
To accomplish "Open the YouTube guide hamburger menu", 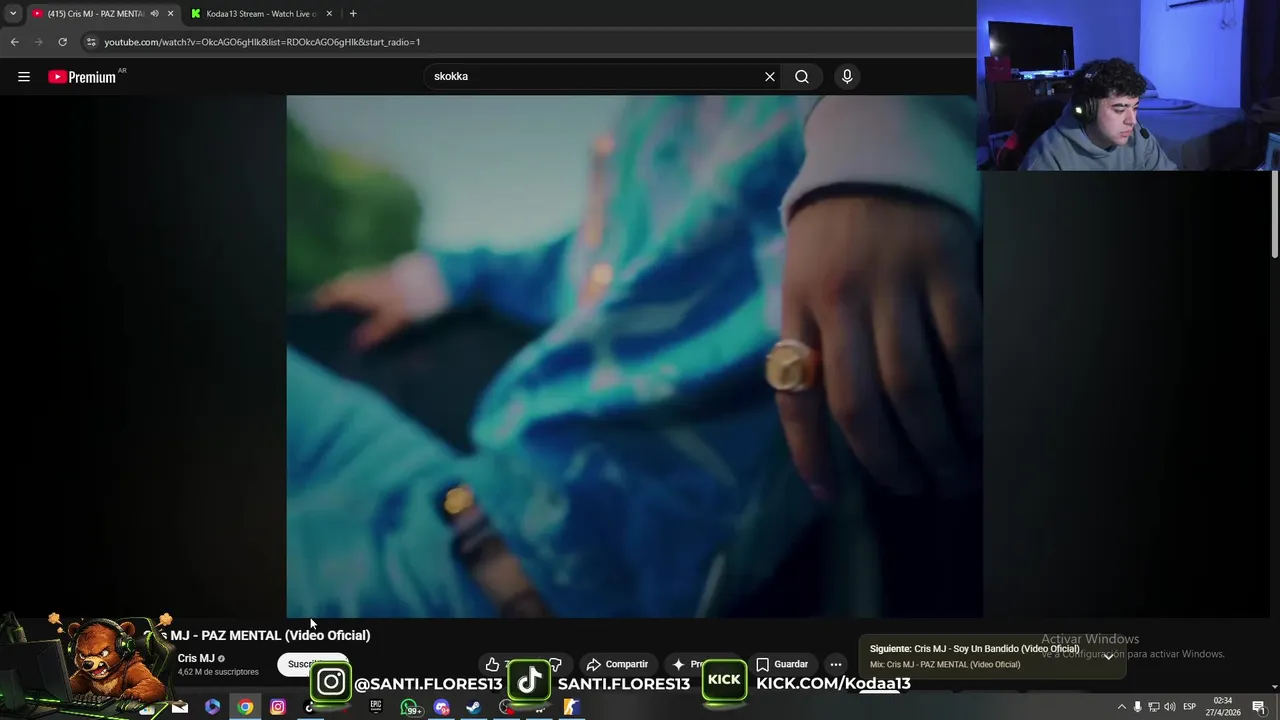I will pos(24,77).
